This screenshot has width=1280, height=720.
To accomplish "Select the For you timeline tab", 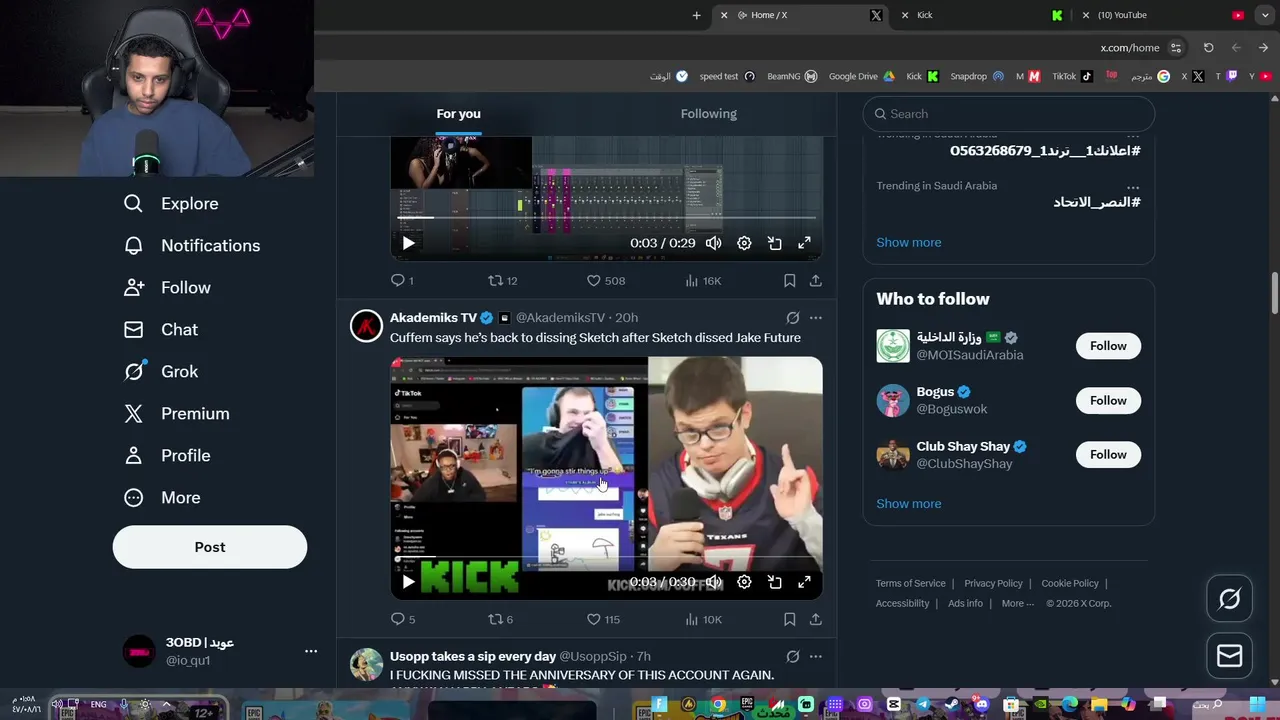I will [459, 114].
